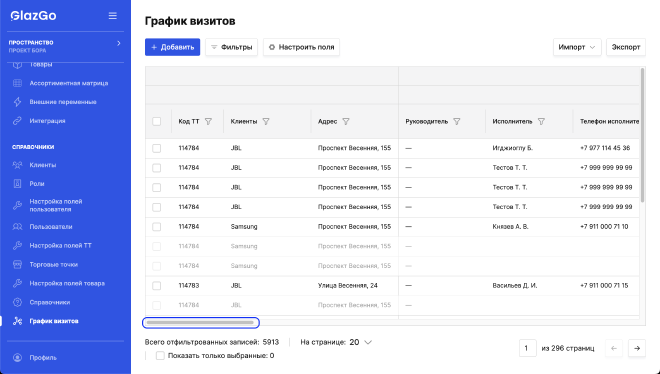Check the Samsung row with Князев А. В.
This screenshot has width=660, height=374.
coord(157,227)
